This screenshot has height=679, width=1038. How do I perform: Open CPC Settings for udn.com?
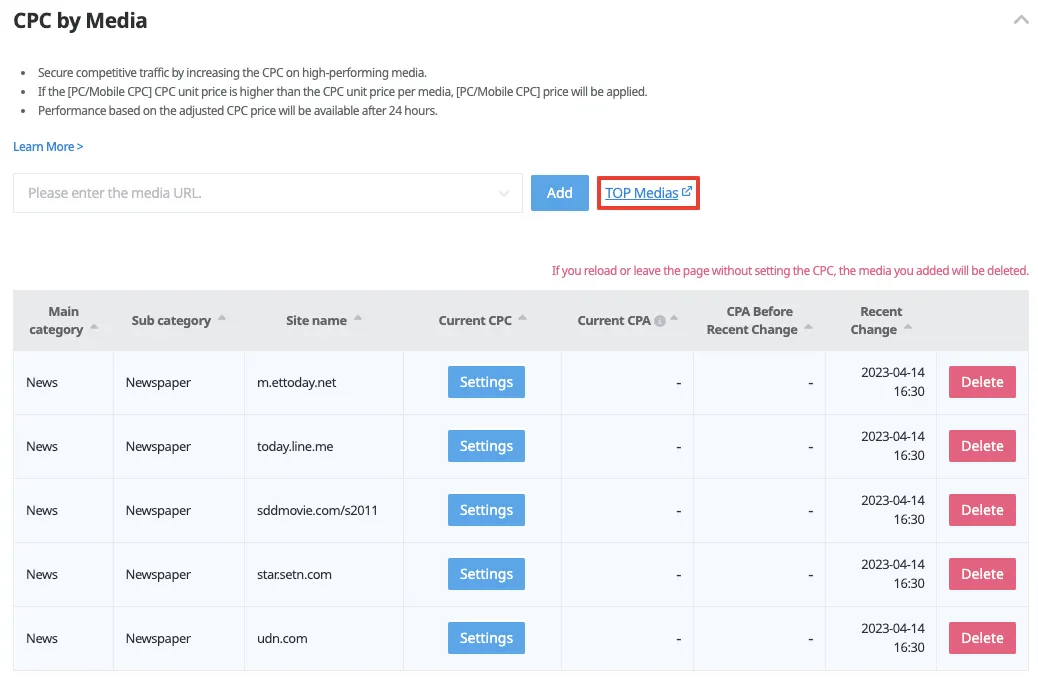tap(486, 638)
